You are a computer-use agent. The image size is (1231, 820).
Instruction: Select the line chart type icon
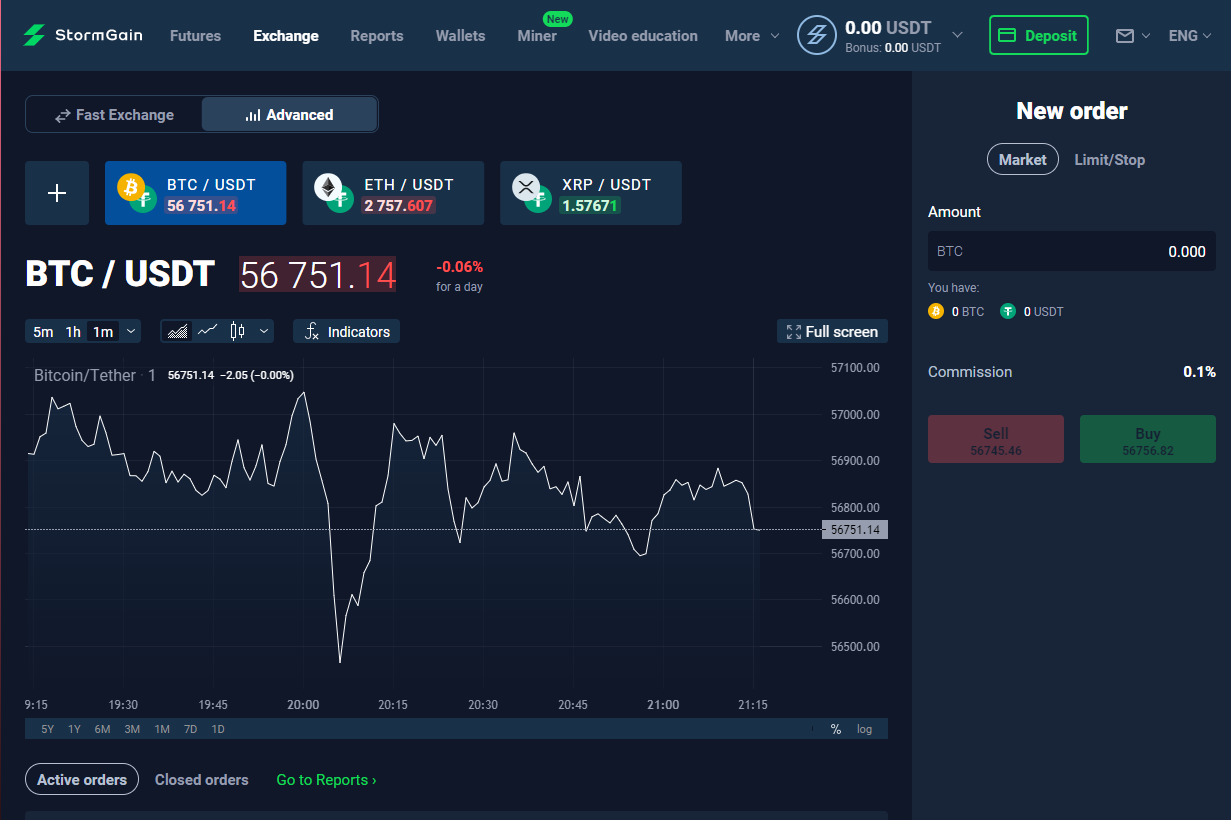pos(208,331)
